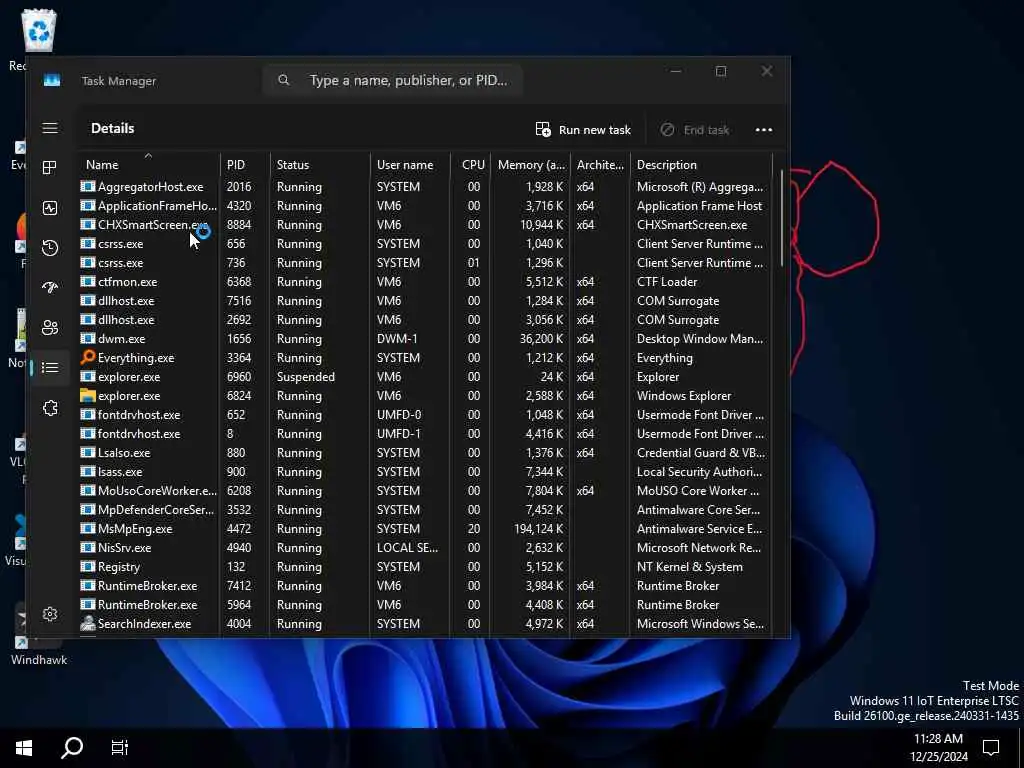Select suspended explorer.exe PID 6960

(x=424, y=376)
